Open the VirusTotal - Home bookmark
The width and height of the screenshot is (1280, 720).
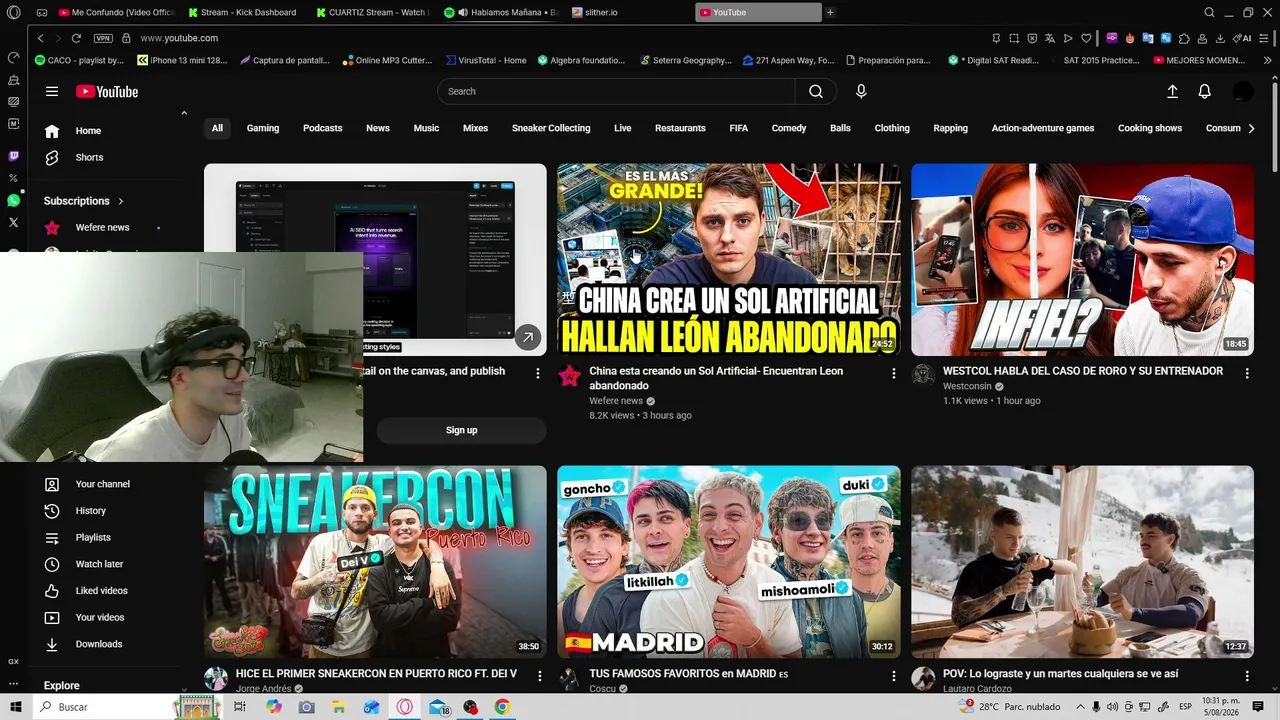tap(486, 60)
